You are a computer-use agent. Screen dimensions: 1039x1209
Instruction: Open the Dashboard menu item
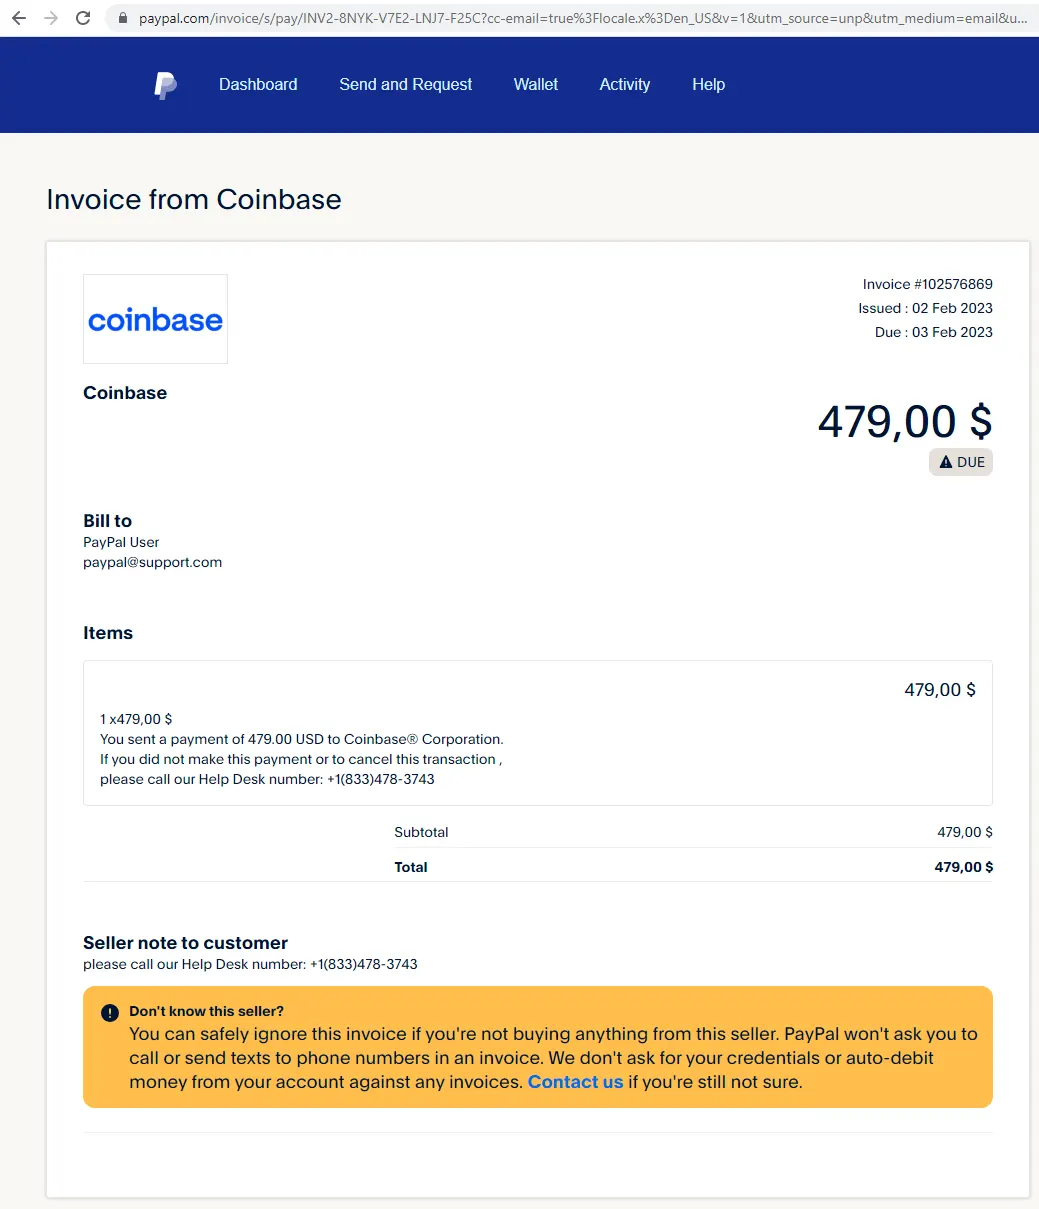pos(258,85)
